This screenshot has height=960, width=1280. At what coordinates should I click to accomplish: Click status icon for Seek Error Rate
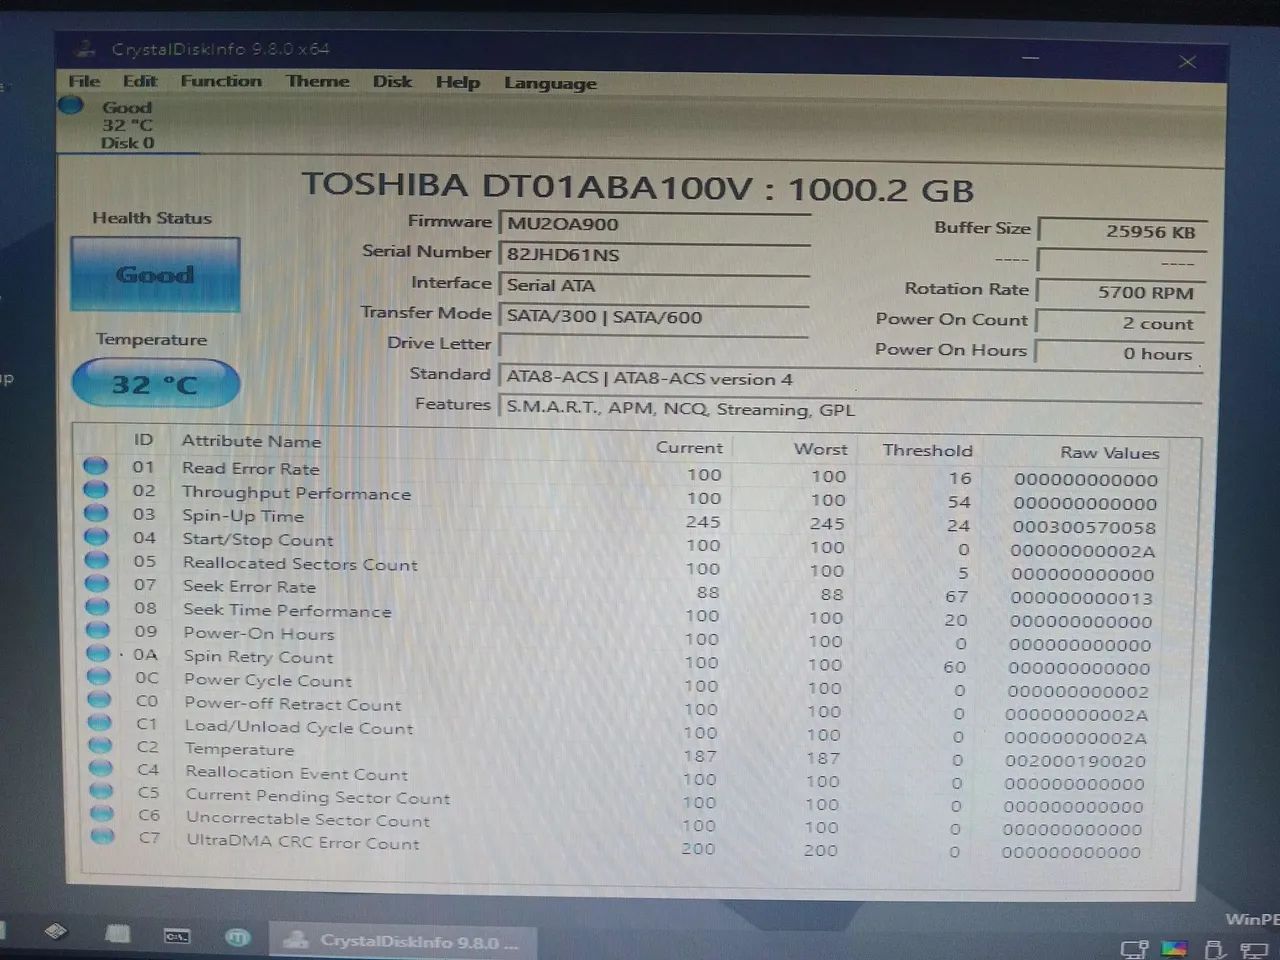coord(97,583)
